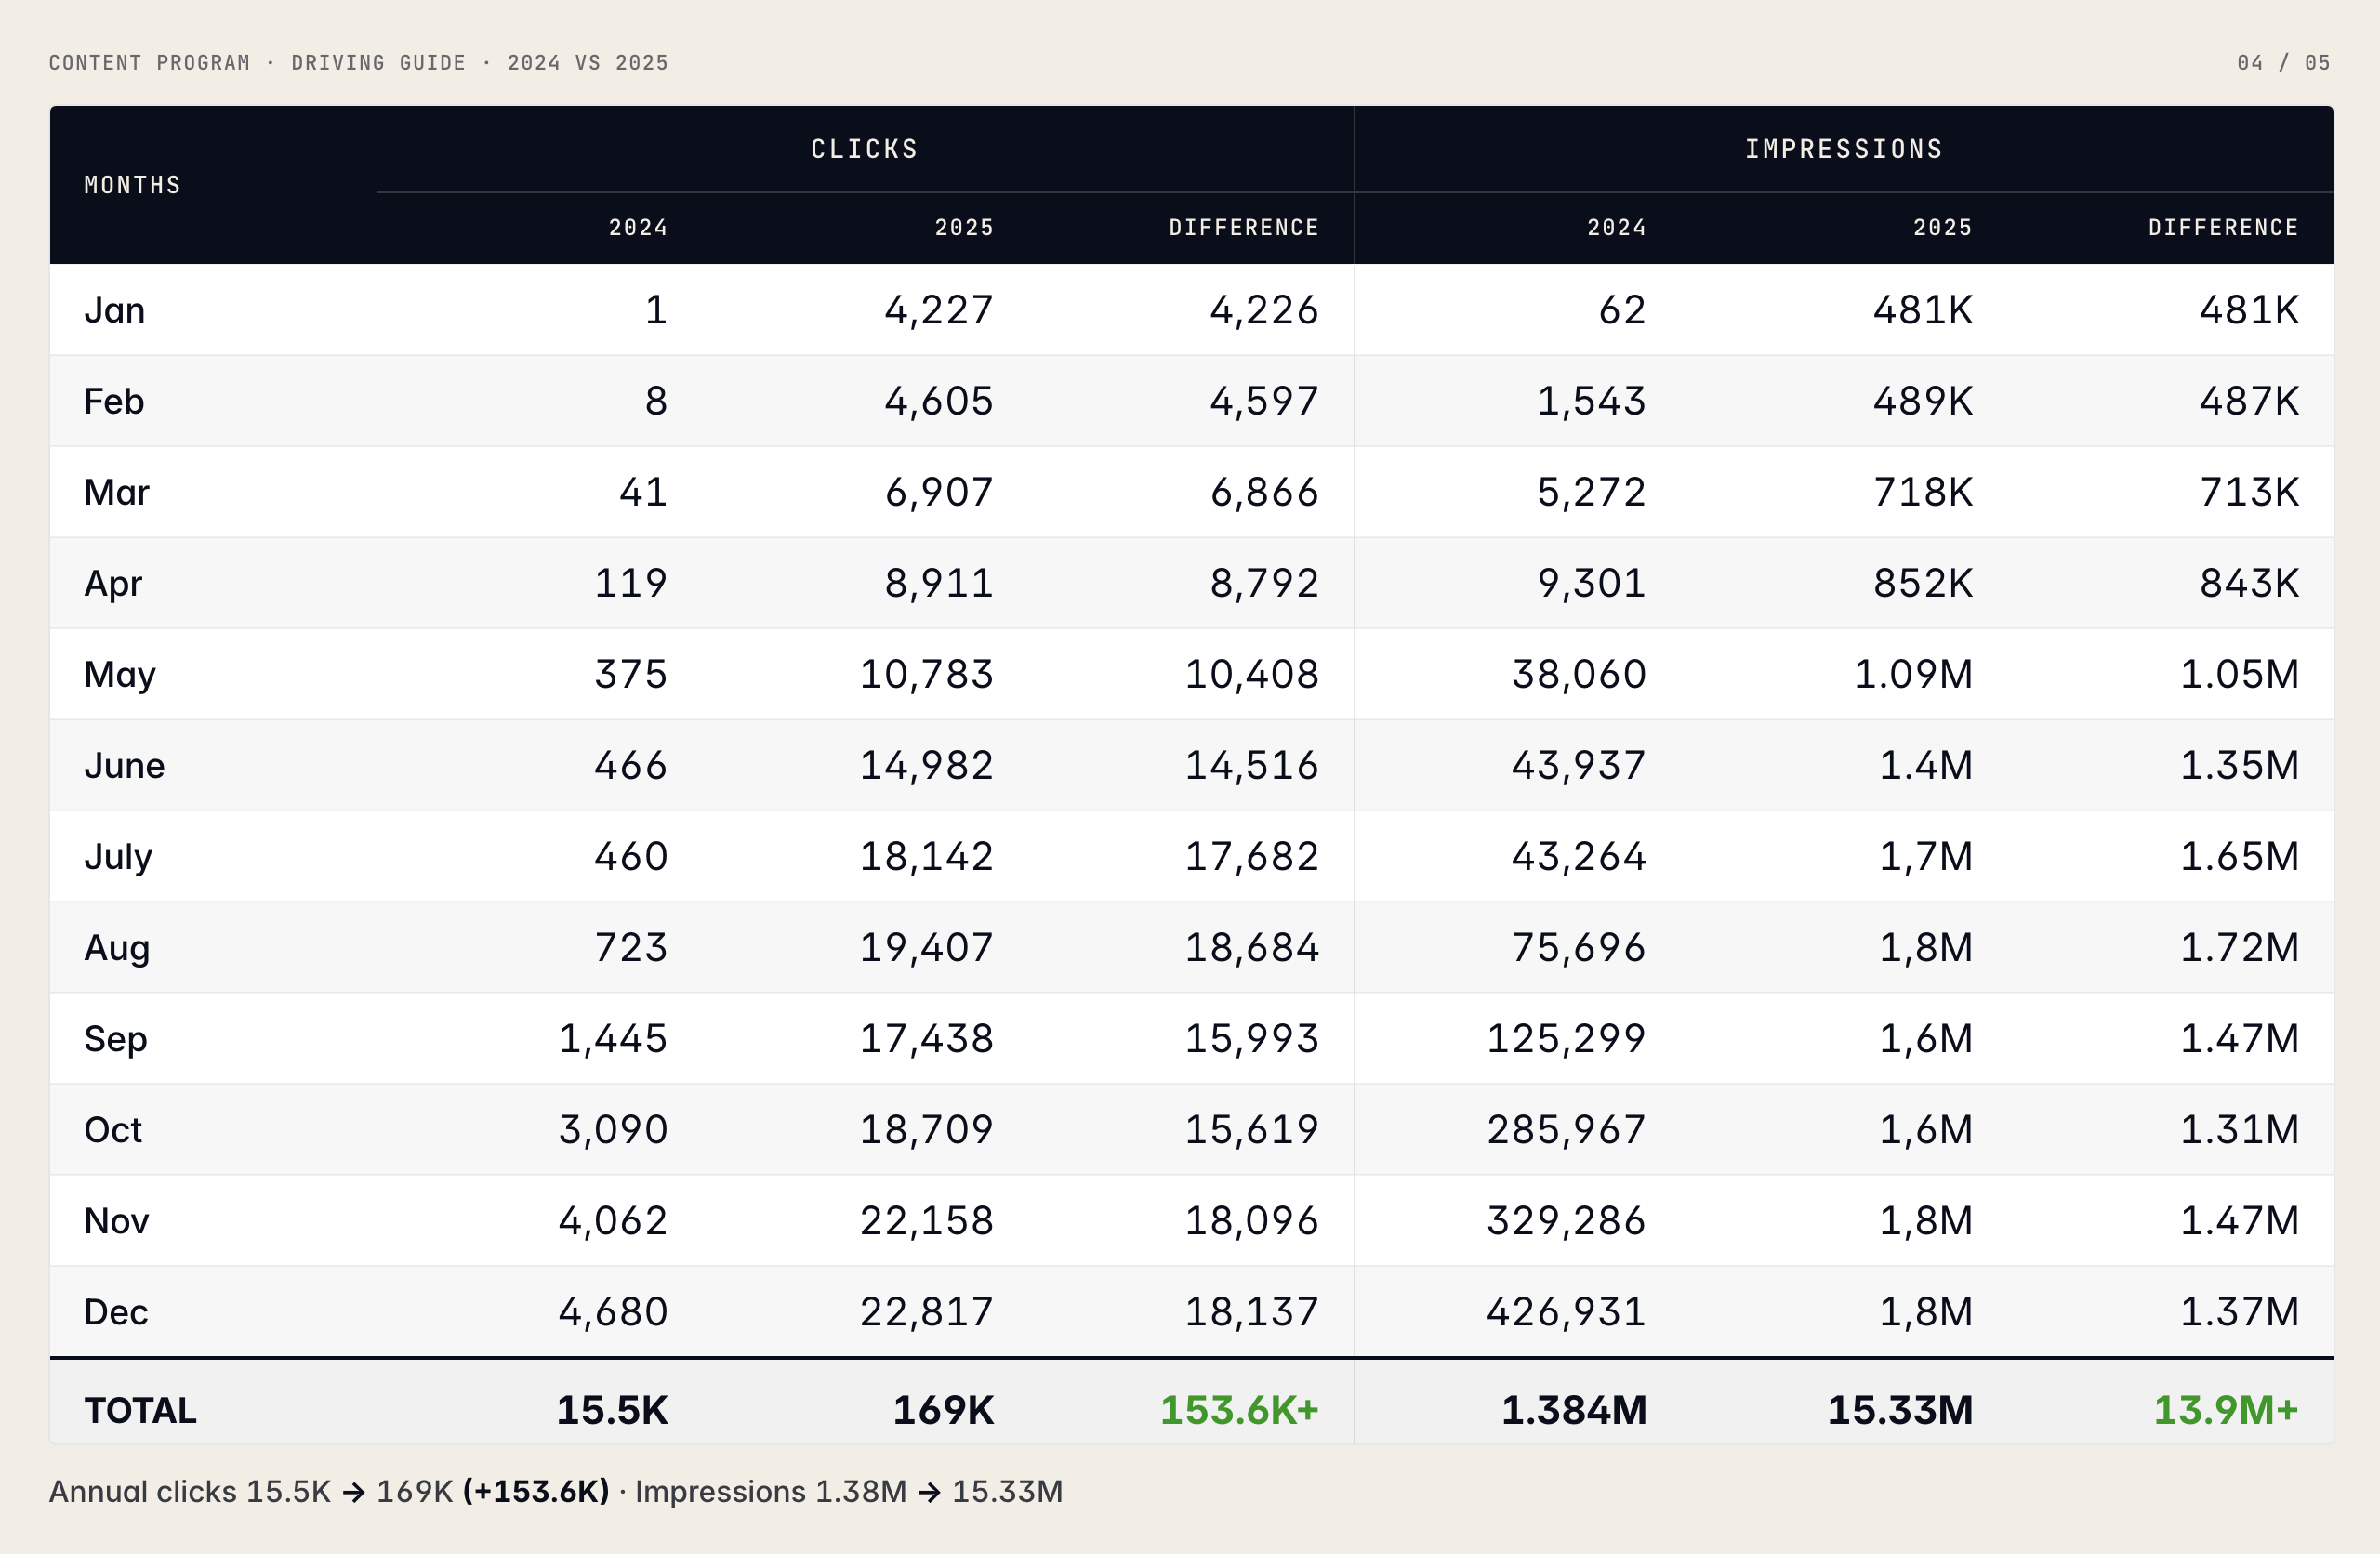Select the Feb impressions value 1,543
2380x1554 pixels.
pos(1591,401)
